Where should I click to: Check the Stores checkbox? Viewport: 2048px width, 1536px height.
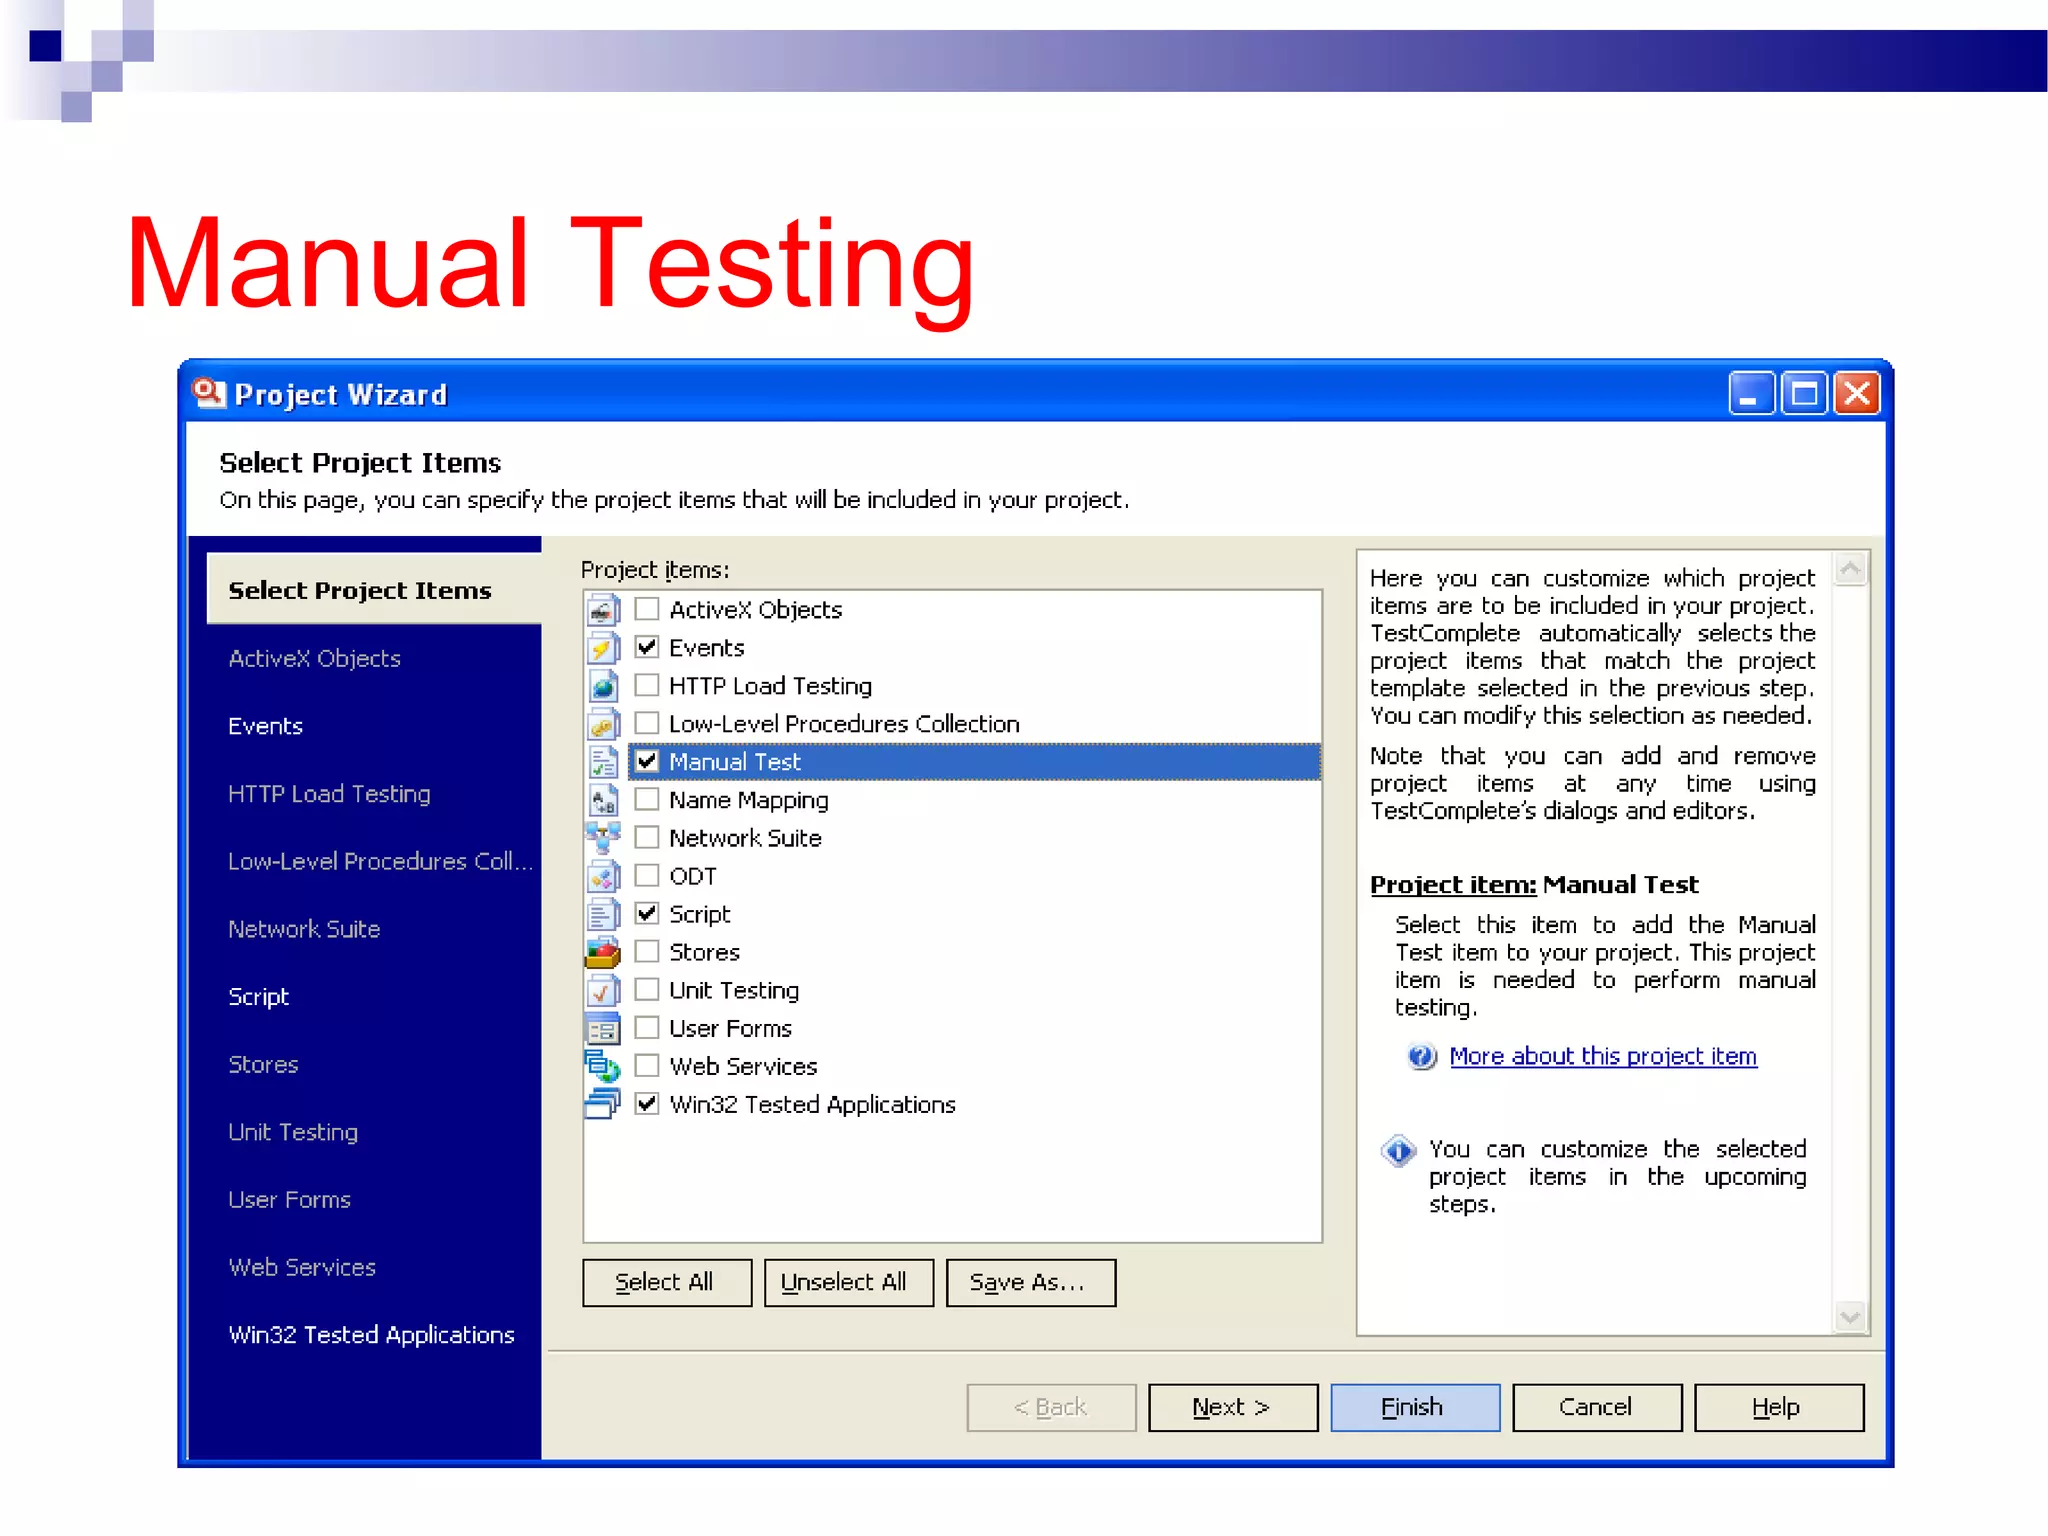[x=647, y=951]
